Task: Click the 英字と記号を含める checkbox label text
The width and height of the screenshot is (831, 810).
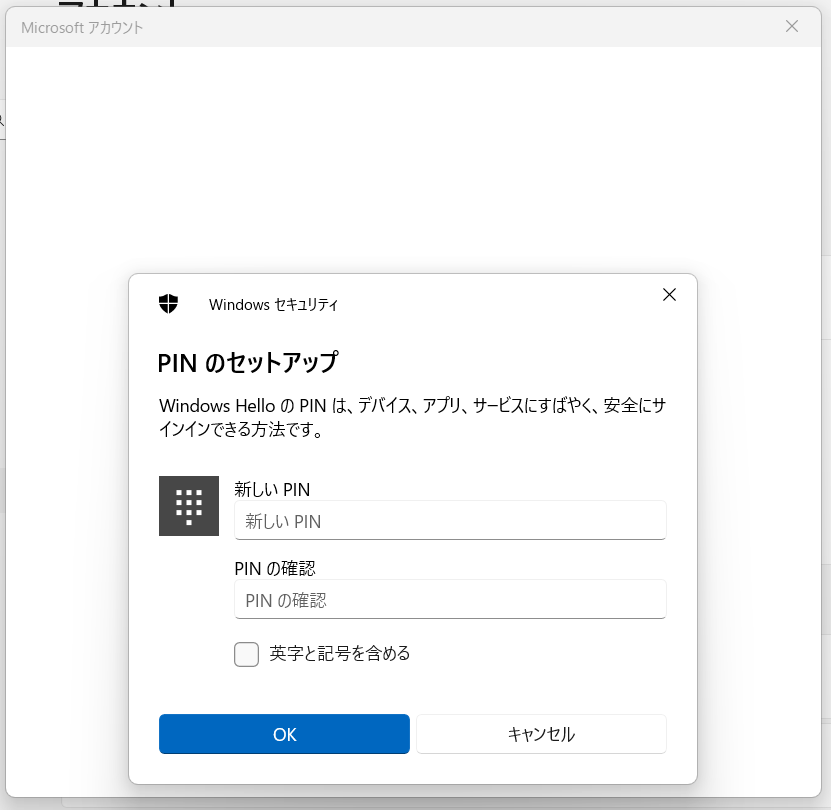Action: tap(340, 654)
